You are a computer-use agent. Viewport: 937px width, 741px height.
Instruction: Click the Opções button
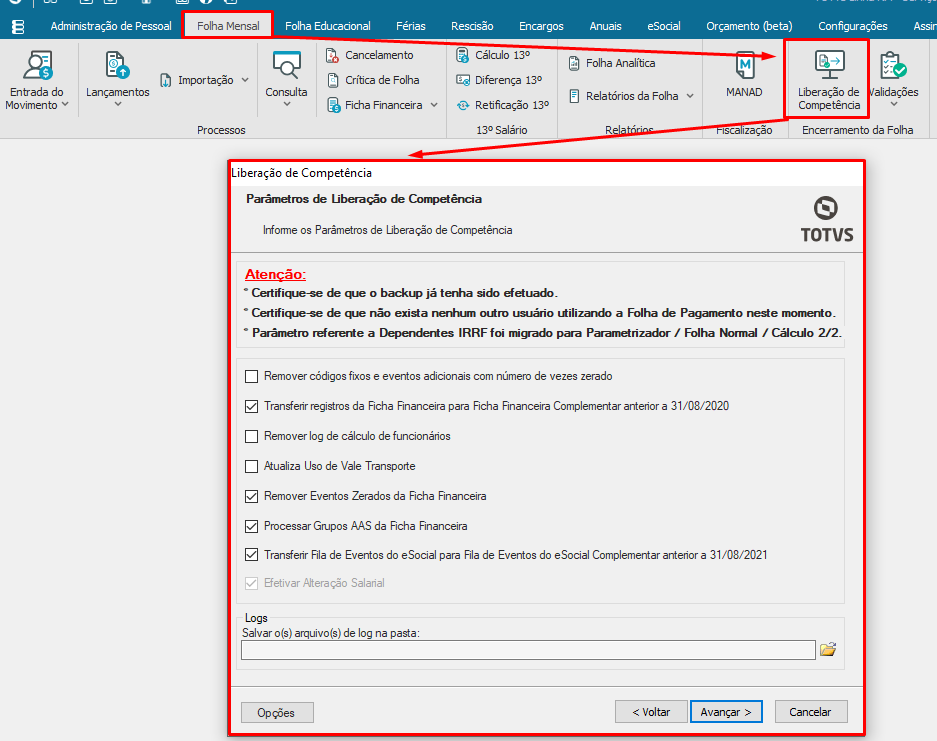pyautogui.click(x=277, y=712)
